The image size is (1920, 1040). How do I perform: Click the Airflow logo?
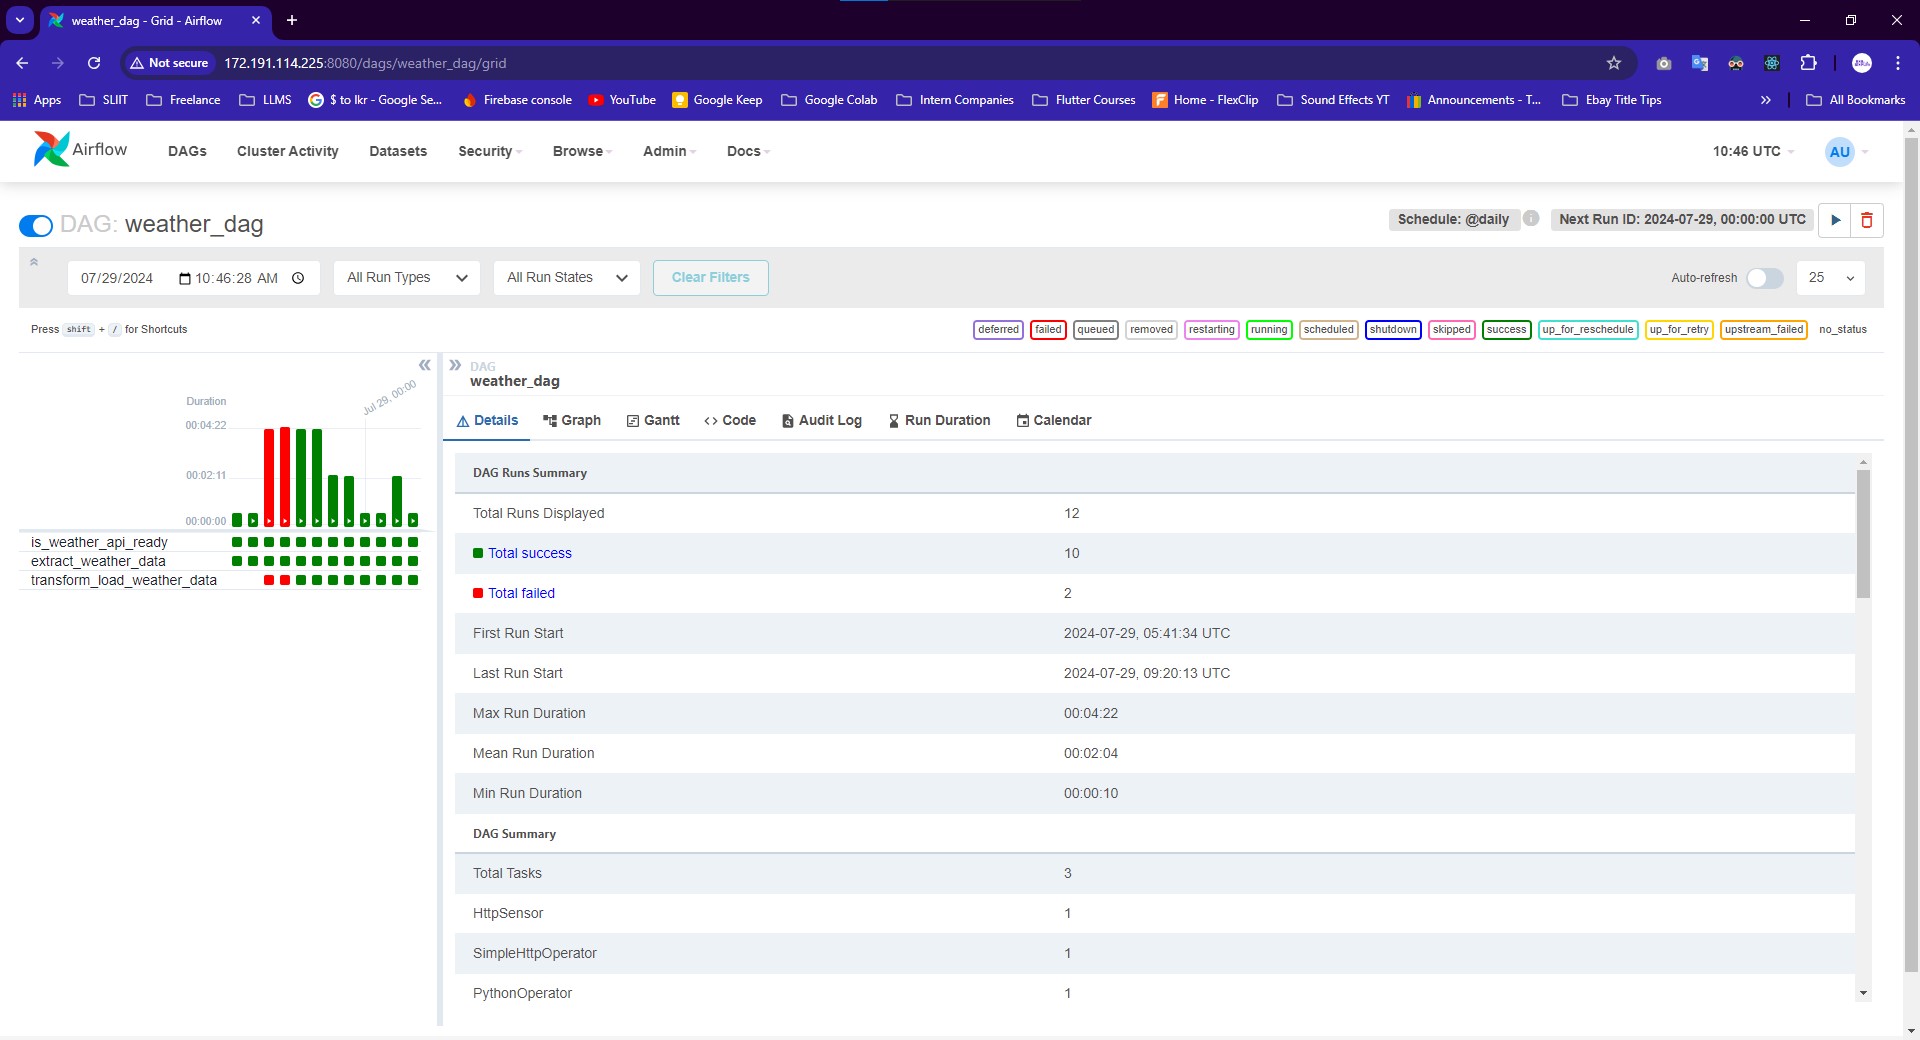coord(80,150)
